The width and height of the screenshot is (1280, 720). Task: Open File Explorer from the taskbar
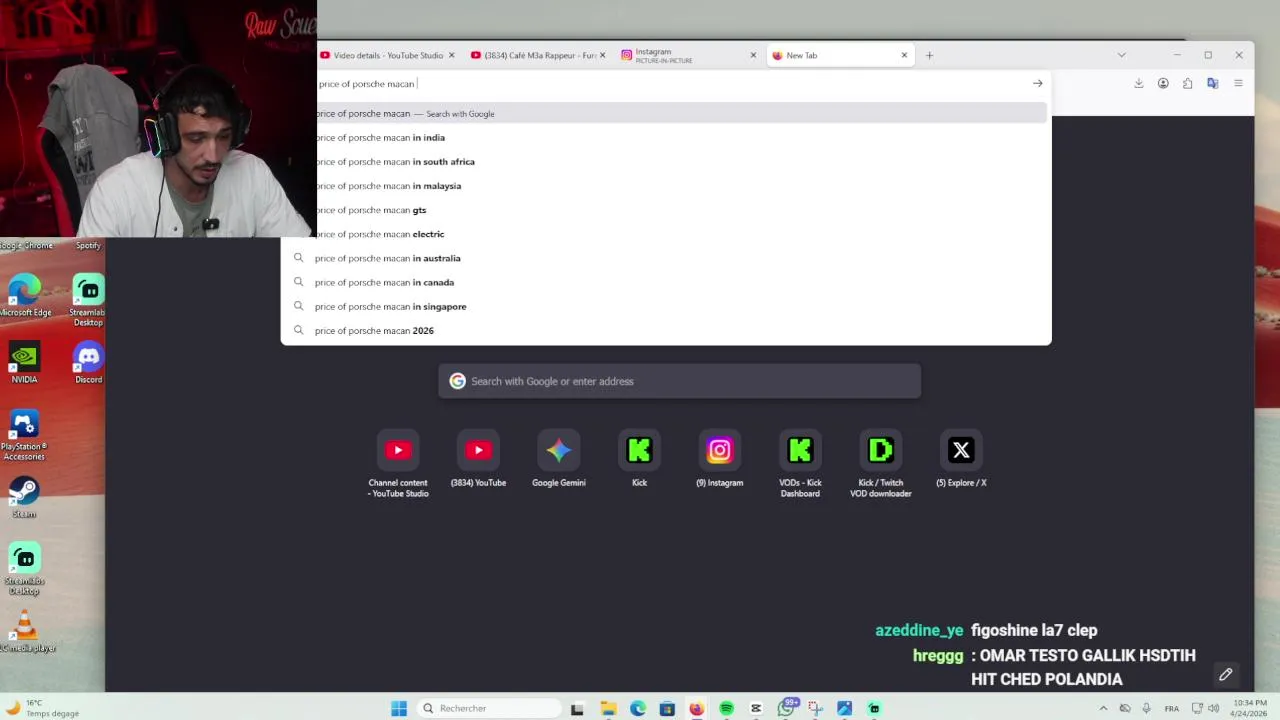point(608,708)
